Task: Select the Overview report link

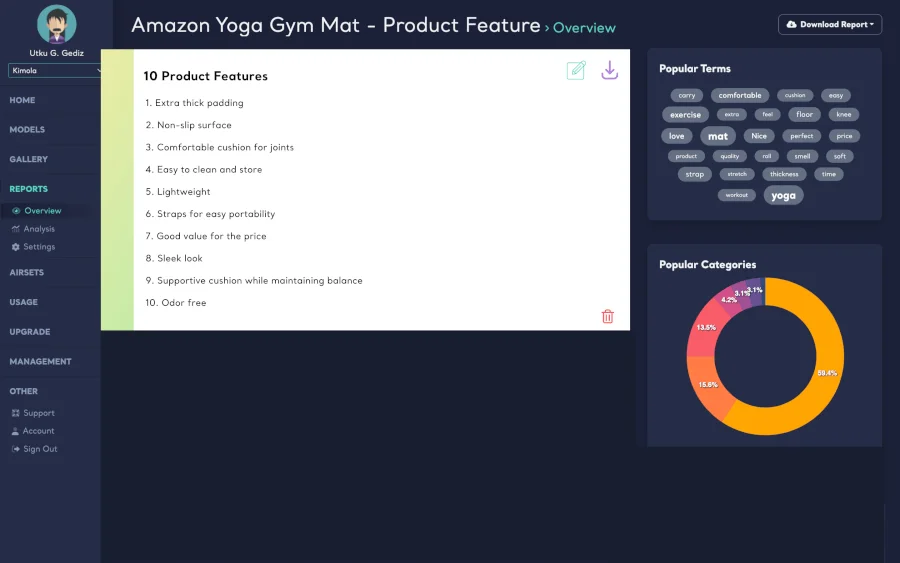Action: coord(37,211)
